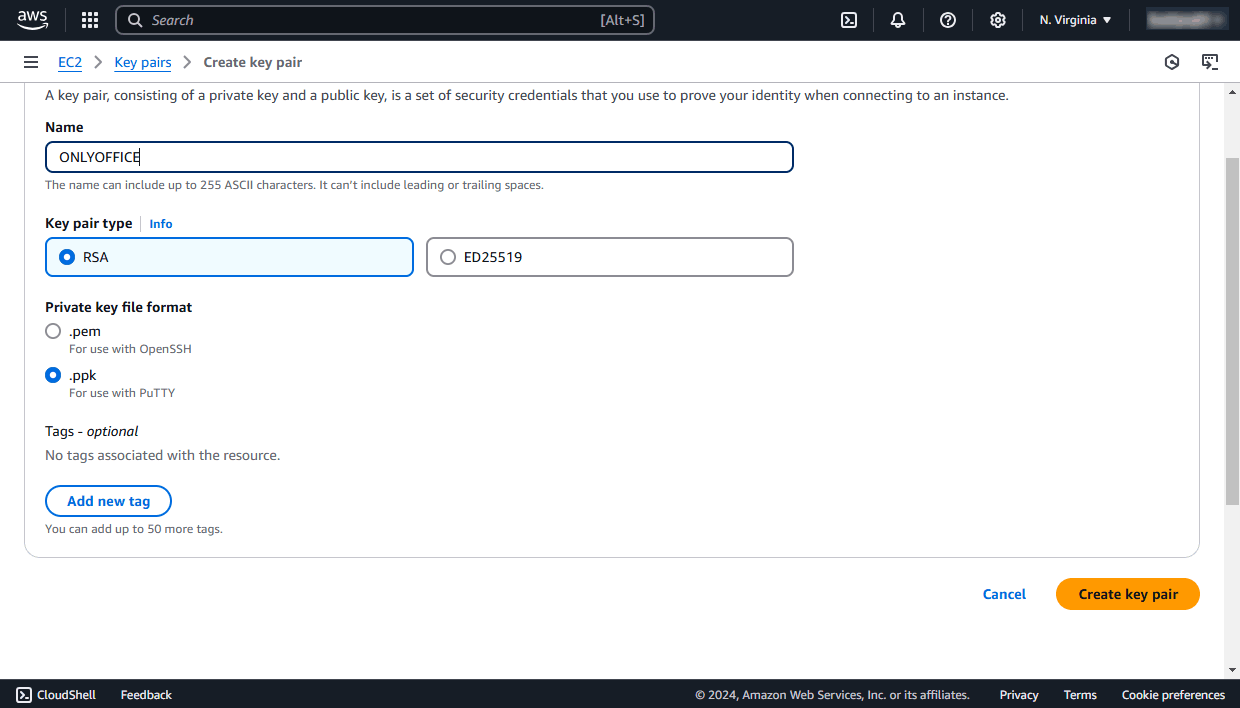Open the N. Virginia region dropdown
The image size is (1240, 708).
coord(1073,19)
